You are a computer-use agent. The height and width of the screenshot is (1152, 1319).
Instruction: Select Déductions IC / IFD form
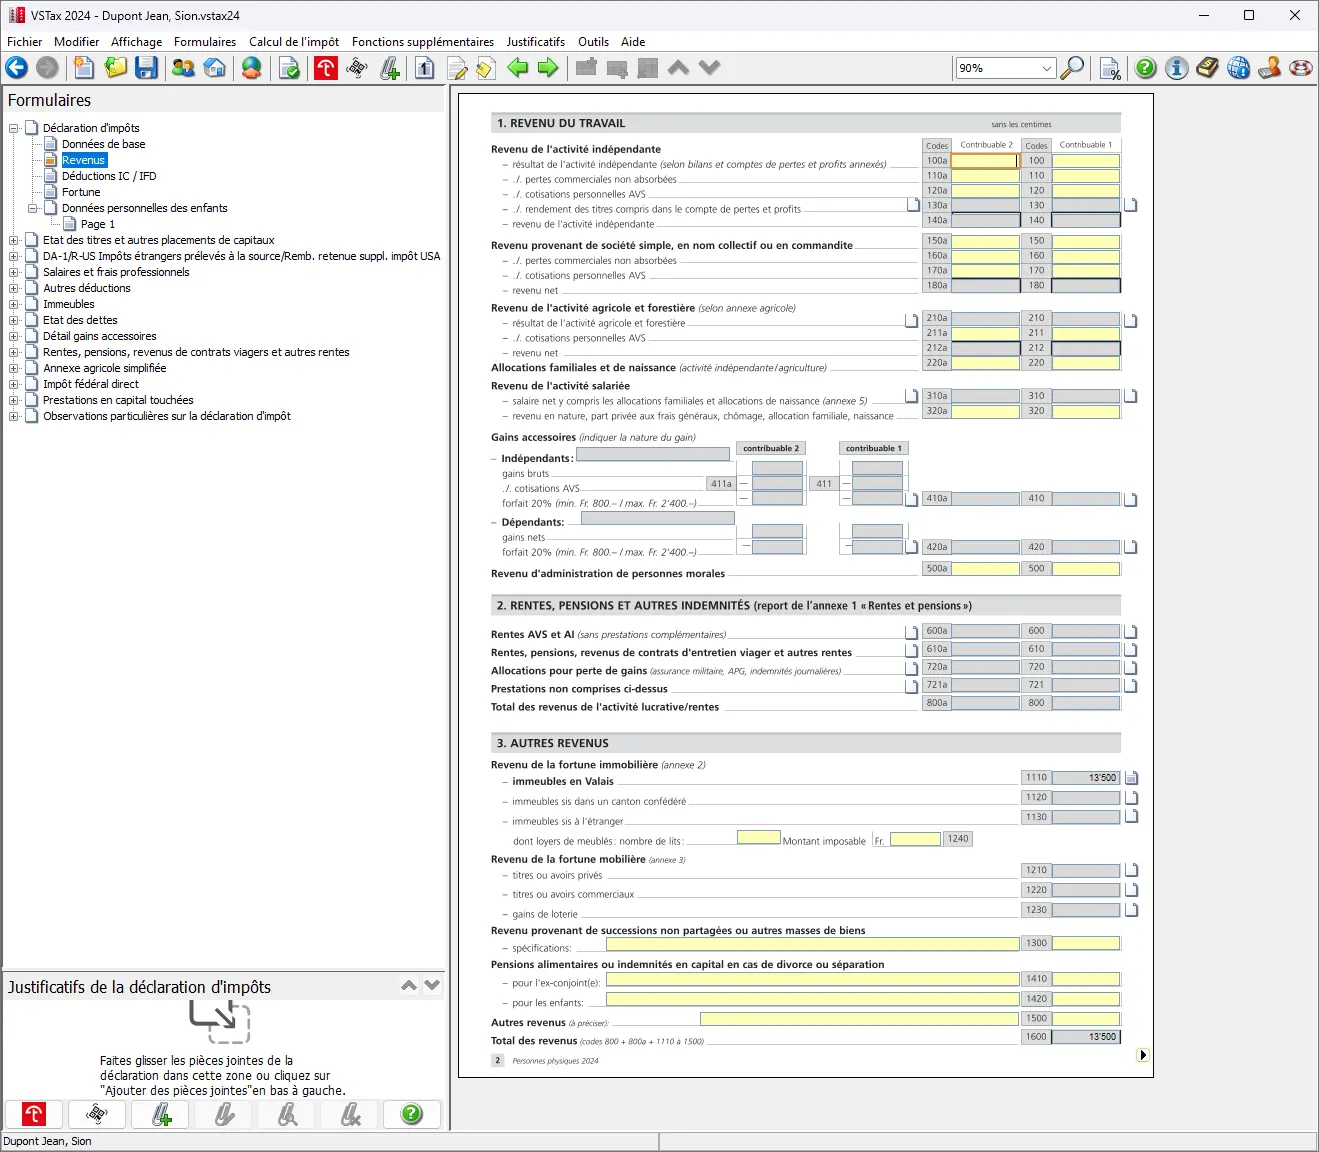pyautogui.click(x=109, y=176)
